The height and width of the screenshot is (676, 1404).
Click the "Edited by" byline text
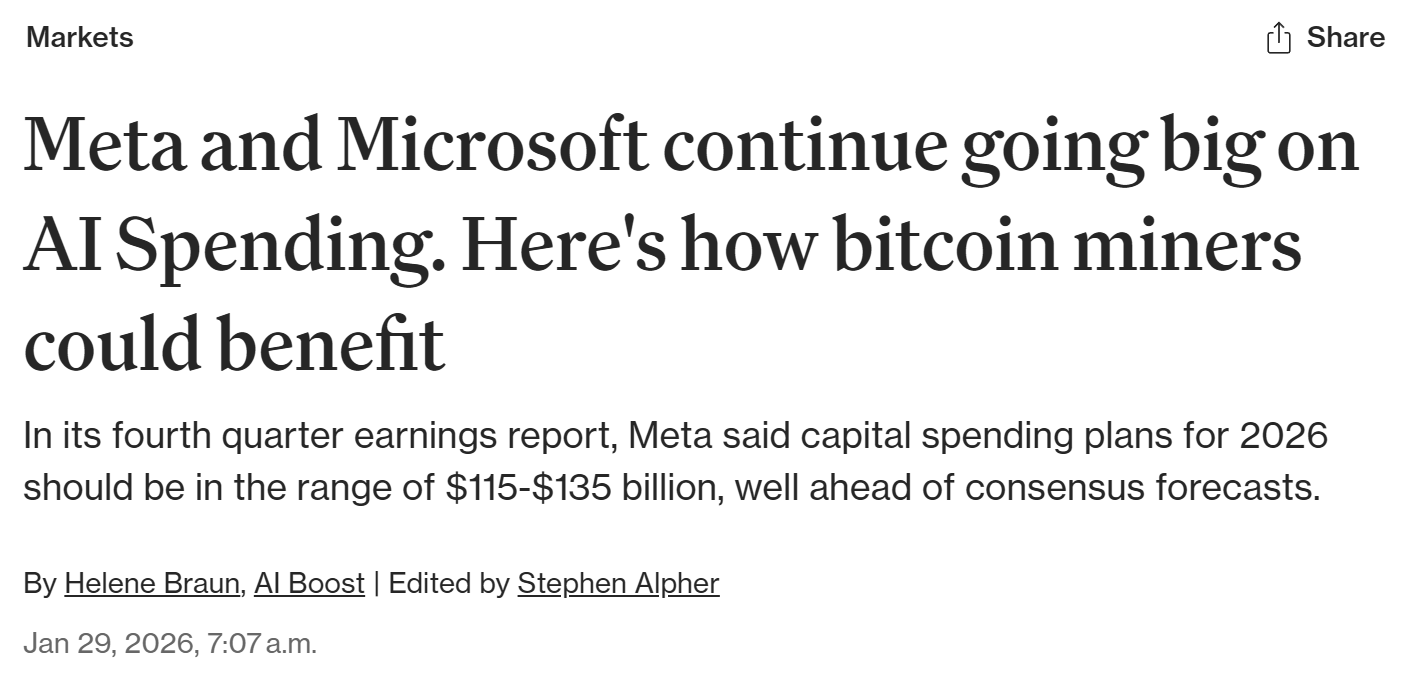point(449,583)
